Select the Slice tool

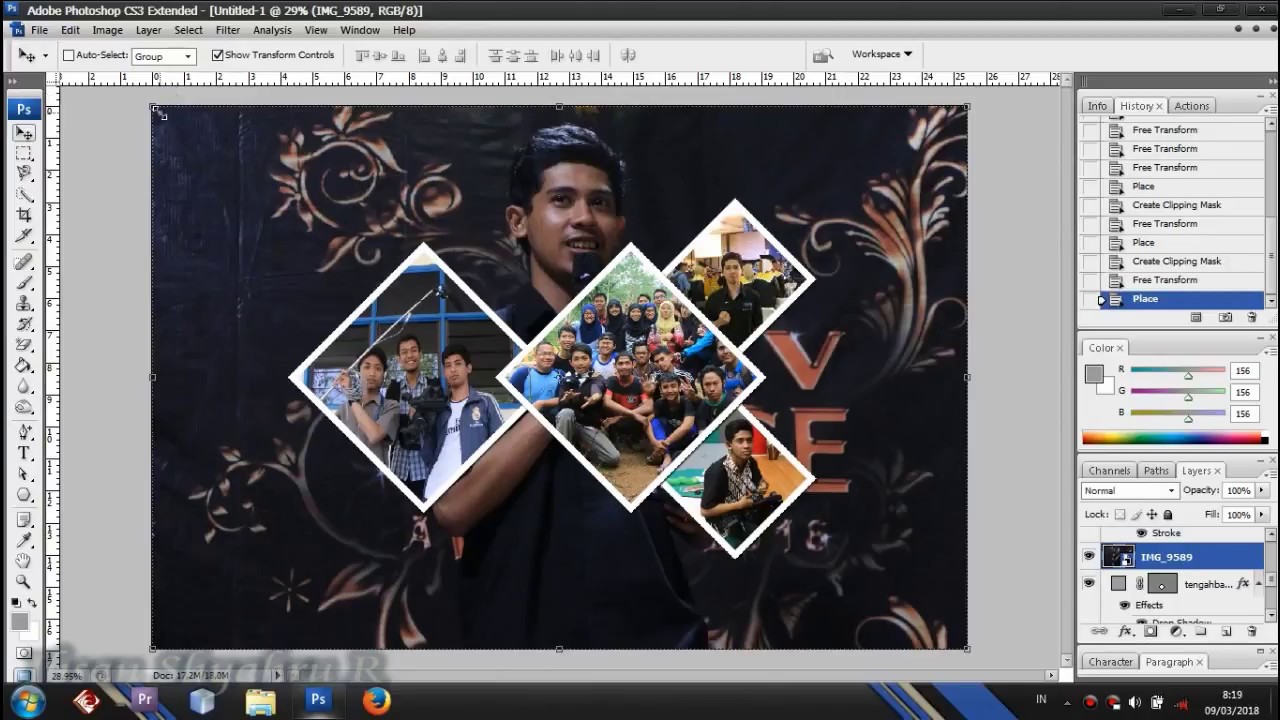(24, 235)
